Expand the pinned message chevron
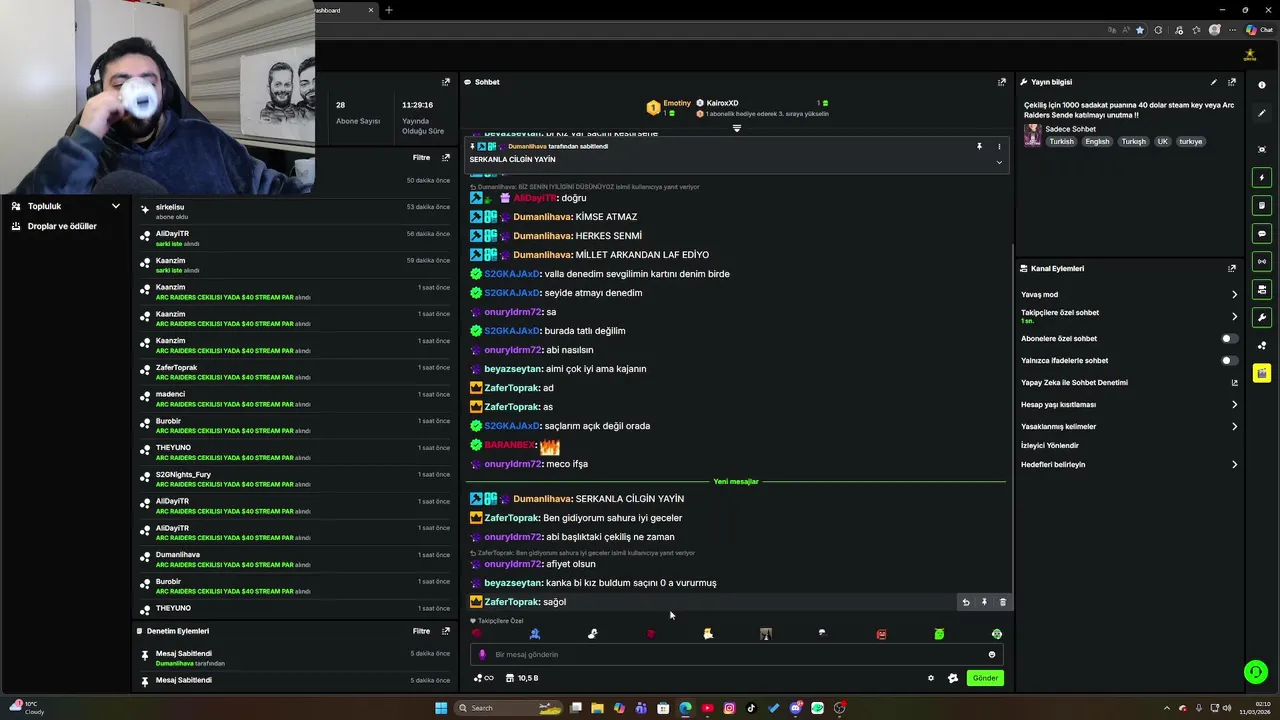This screenshot has width=1280, height=720. (999, 162)
